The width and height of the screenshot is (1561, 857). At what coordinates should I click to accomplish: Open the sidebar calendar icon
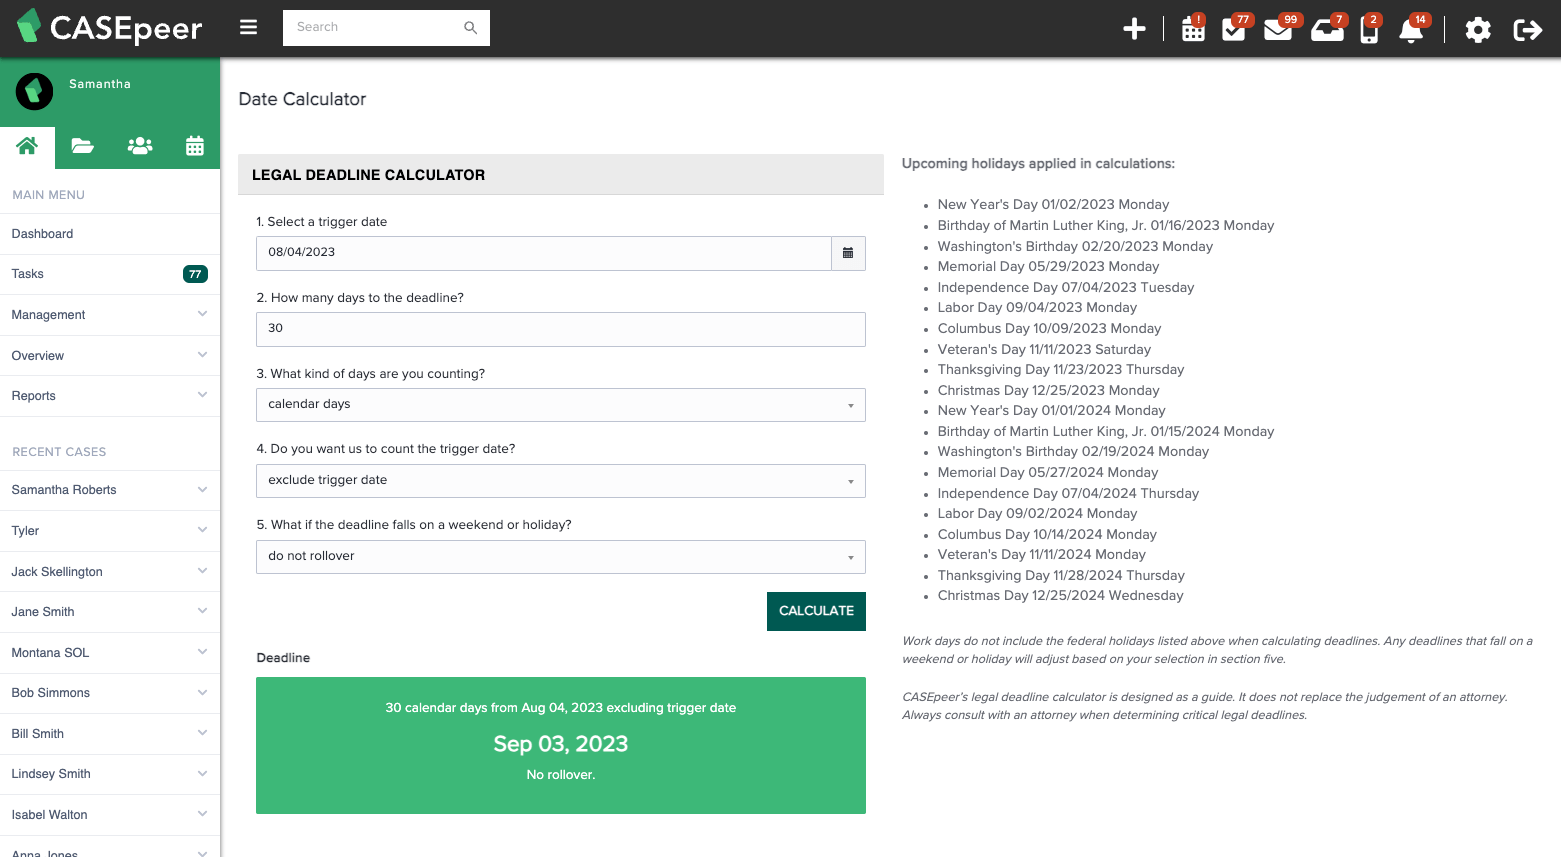194,146
